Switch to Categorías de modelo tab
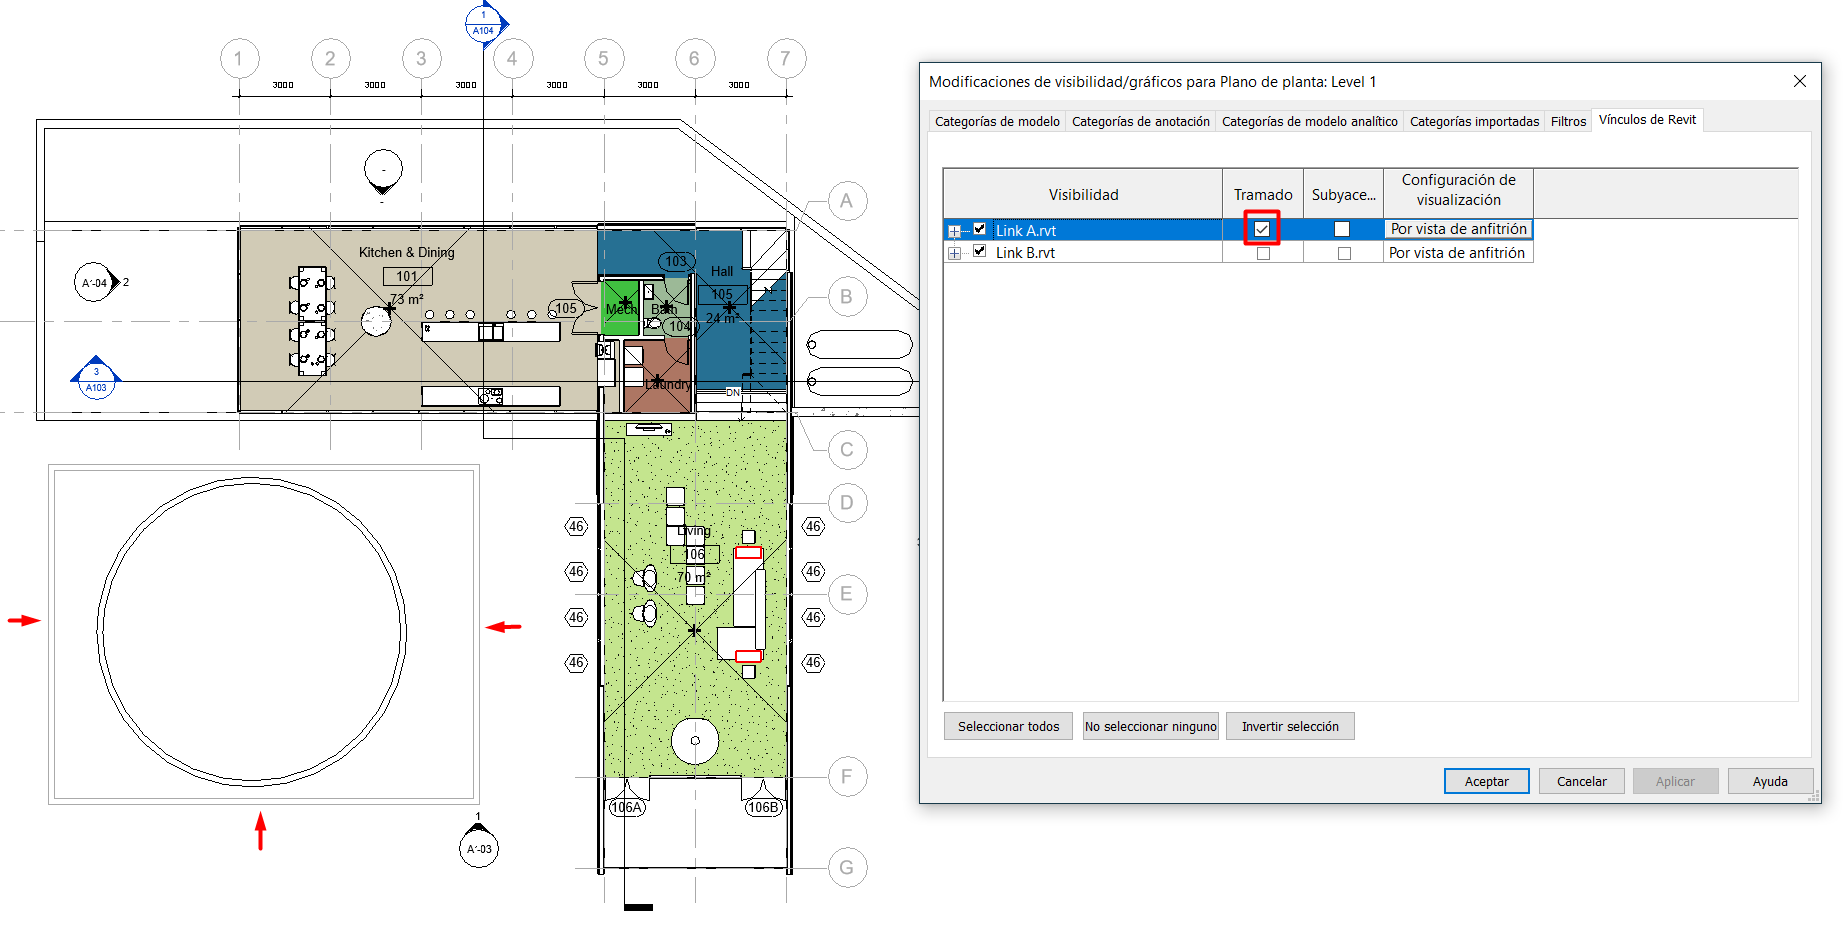This screenshot has height=942, width=1844. pos(997,121)
